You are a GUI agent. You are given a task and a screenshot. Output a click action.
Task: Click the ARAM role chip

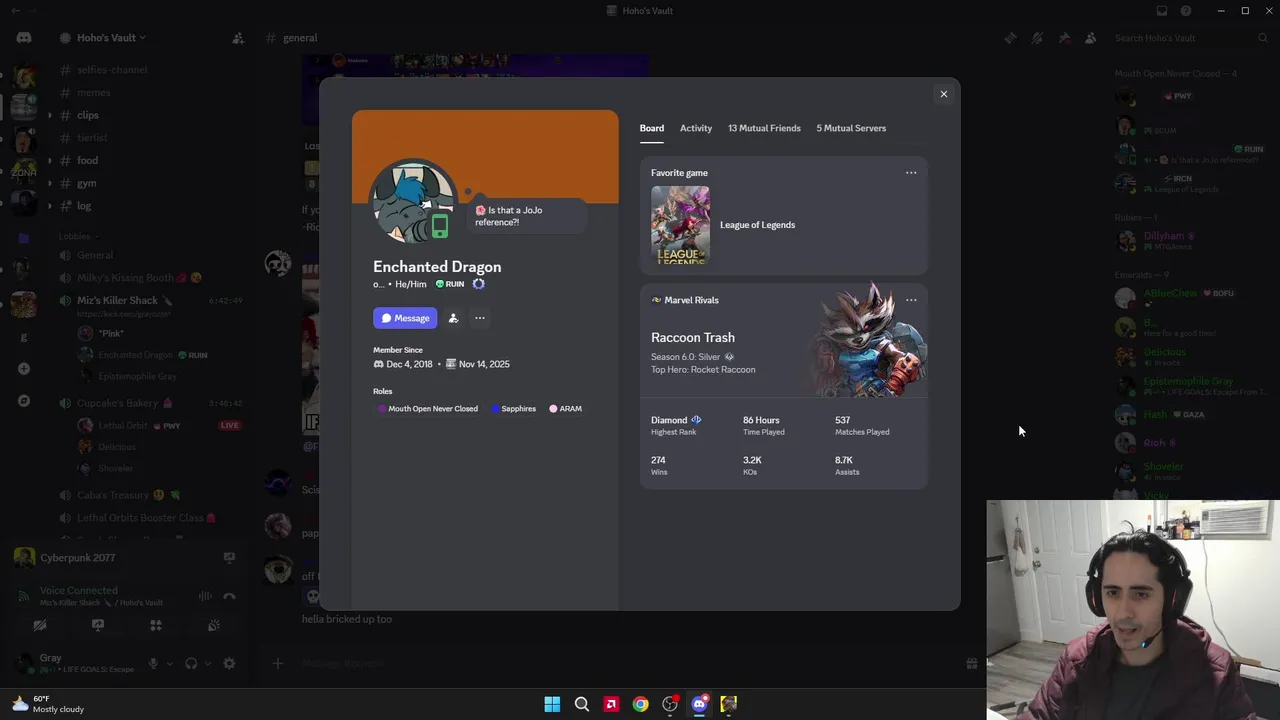pyautogui.click(x=565, y=409)
